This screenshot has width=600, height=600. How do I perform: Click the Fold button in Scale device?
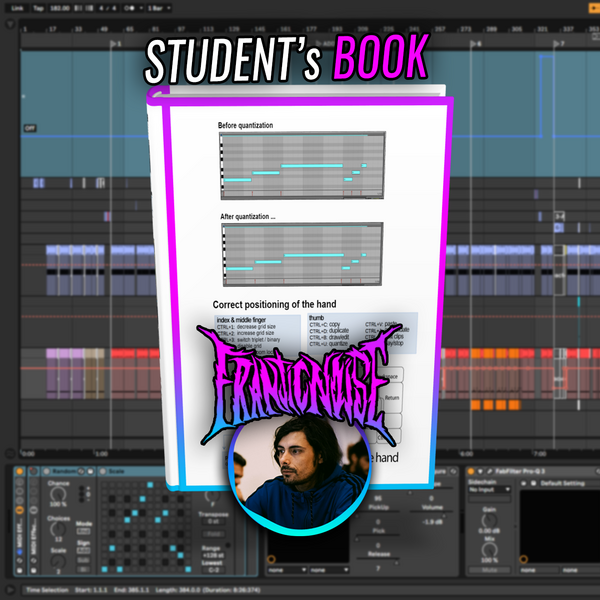213,534
